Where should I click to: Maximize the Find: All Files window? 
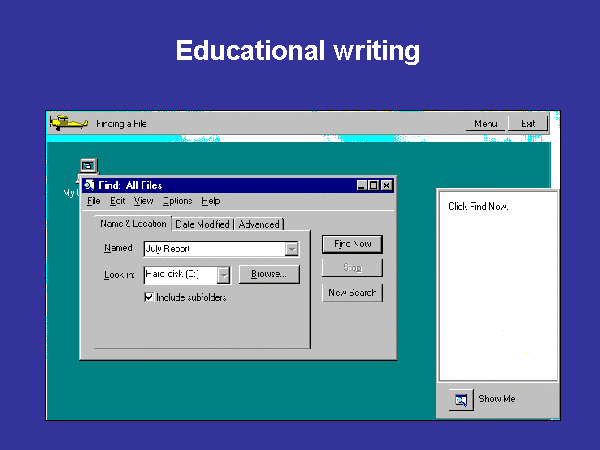[374, 185]
